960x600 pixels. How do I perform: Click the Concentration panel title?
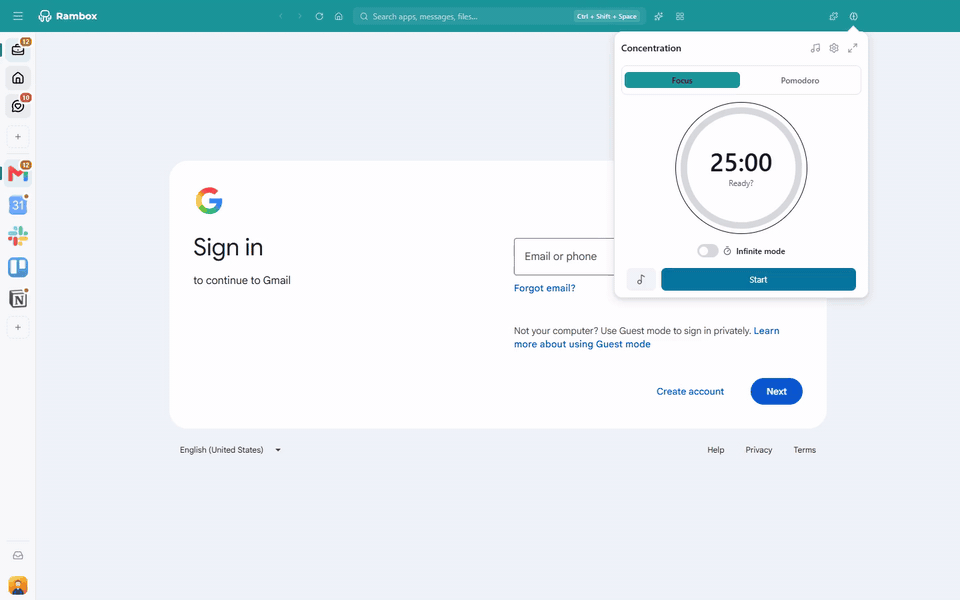coord(651,48)
